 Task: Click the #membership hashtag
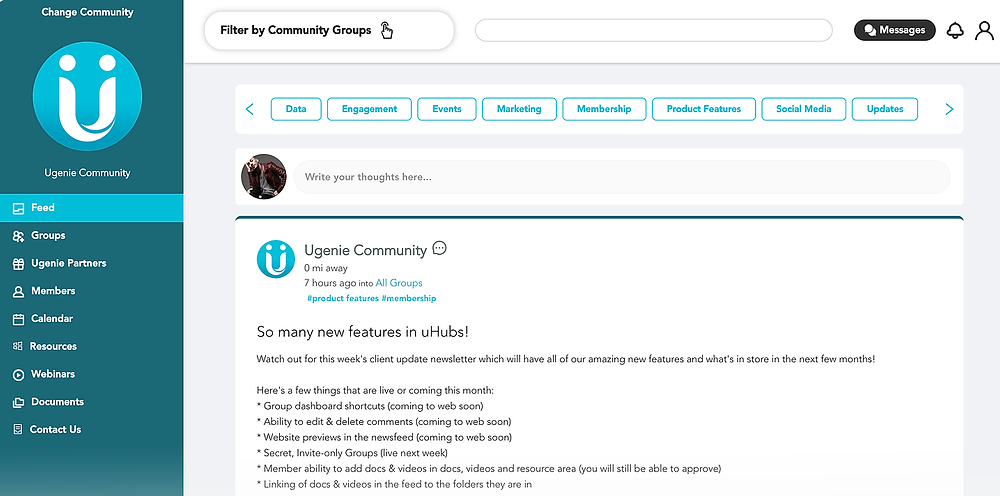409,298
